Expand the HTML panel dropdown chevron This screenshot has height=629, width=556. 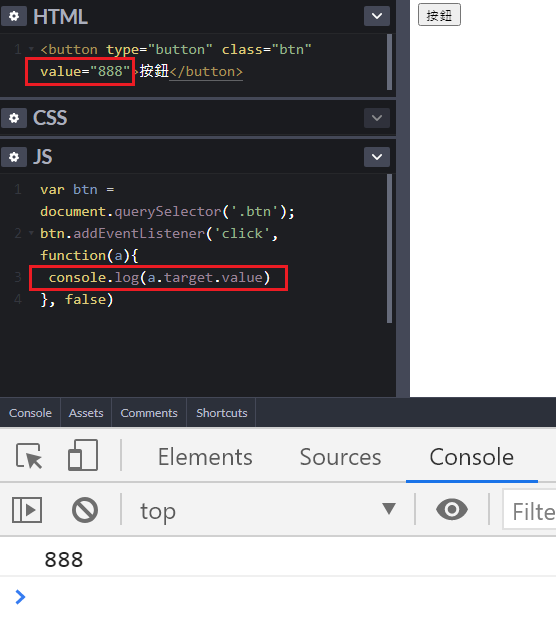point(377,16)
